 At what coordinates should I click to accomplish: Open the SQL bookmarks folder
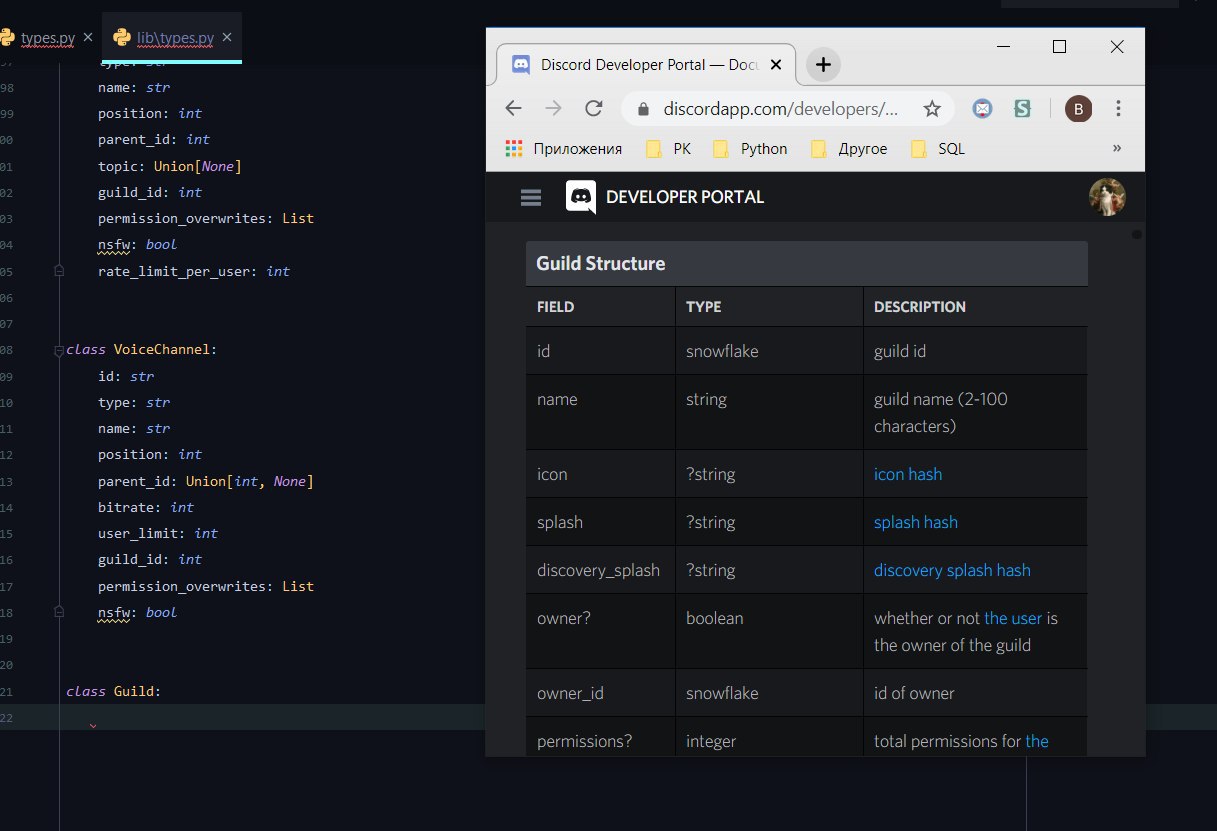pos(938,149)
